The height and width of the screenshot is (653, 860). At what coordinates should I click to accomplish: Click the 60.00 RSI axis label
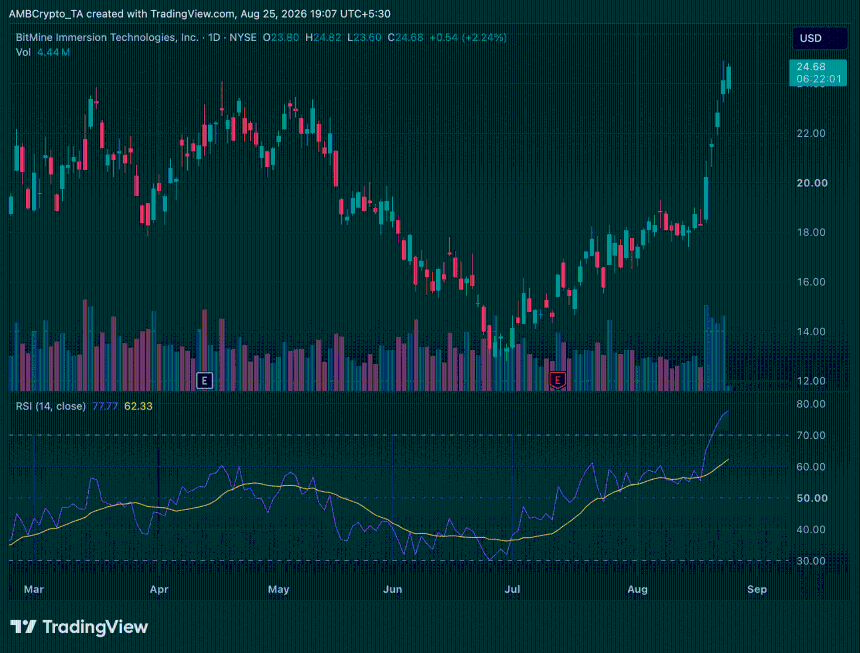click(811, 467)
